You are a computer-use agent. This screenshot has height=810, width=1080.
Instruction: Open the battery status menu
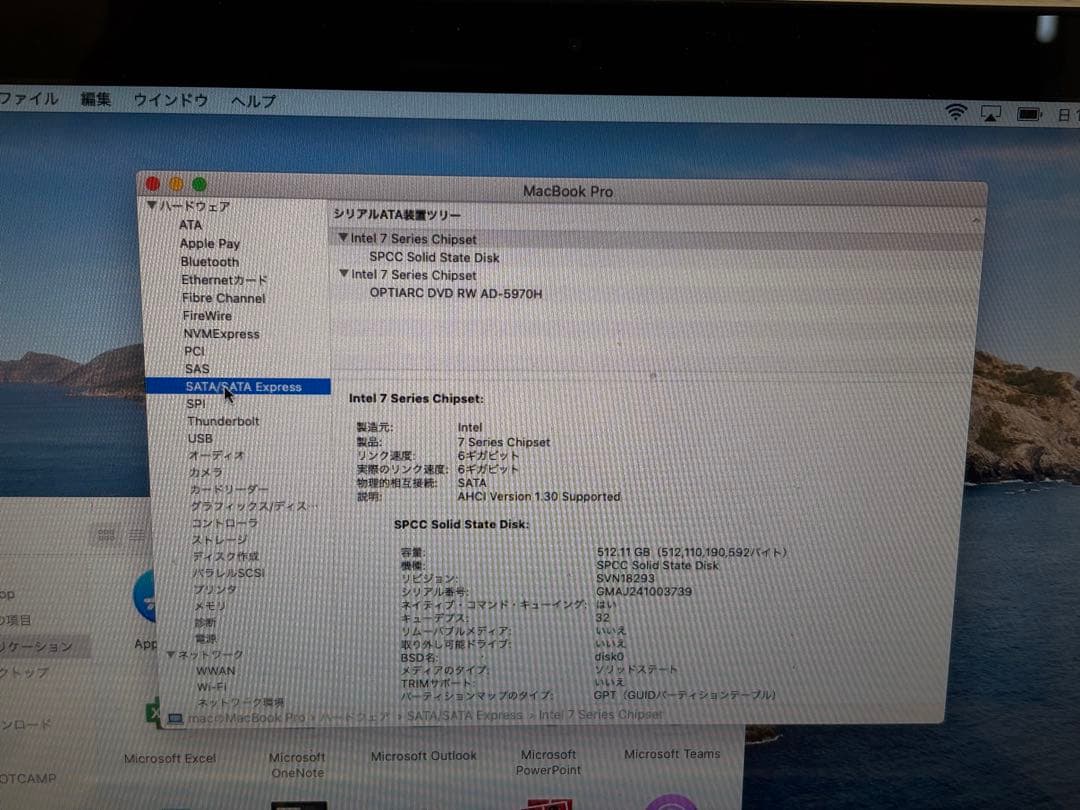pyautogui.click(x=1028, y=112)
